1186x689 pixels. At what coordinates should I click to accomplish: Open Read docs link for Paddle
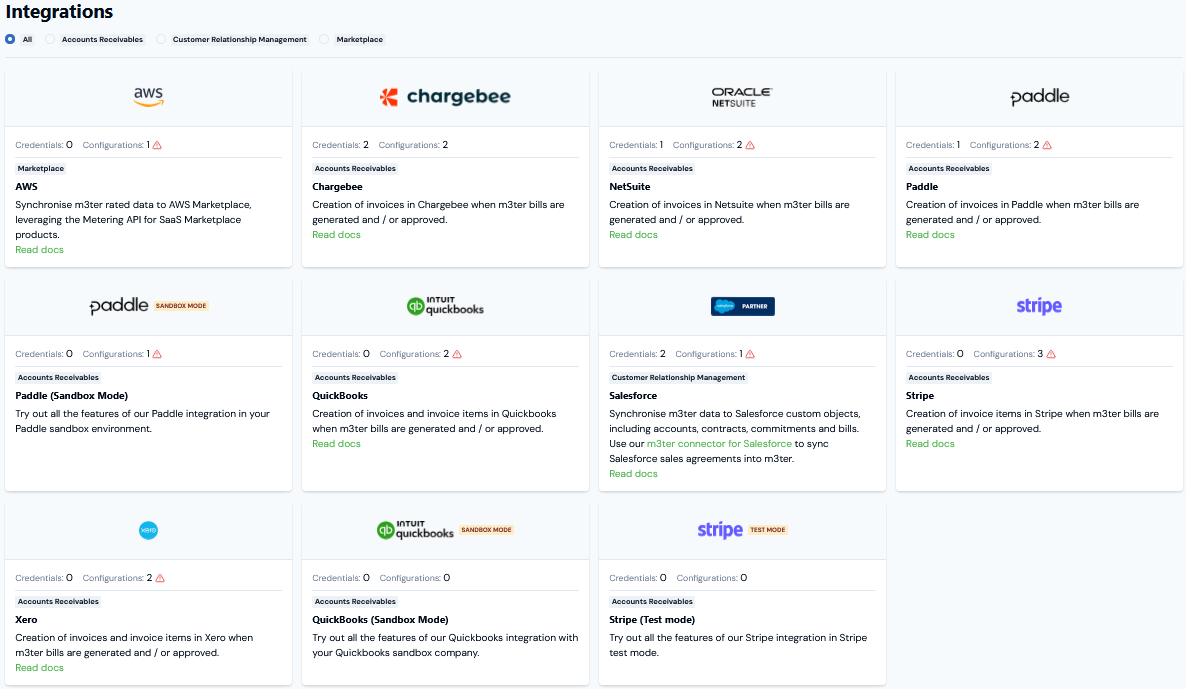(x=930, y=234)
